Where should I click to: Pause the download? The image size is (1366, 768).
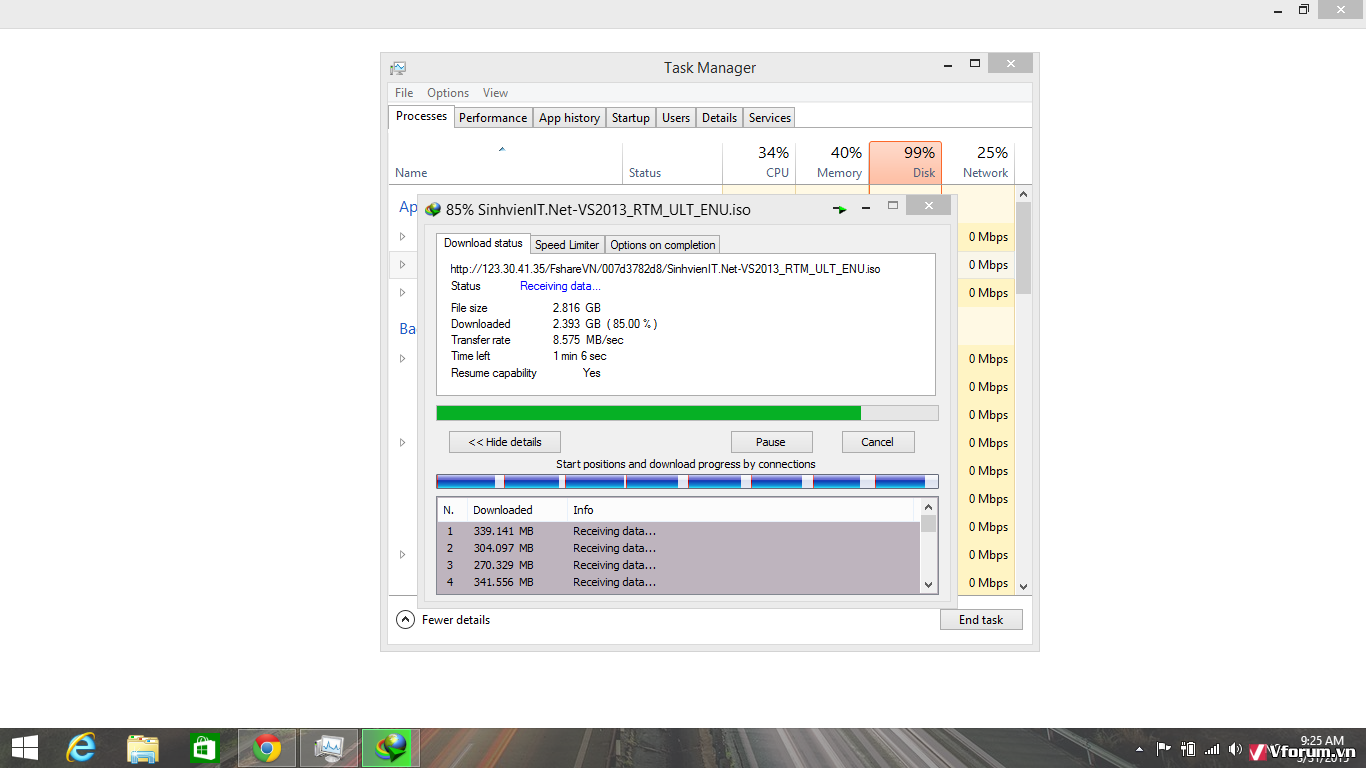(771, 442)
